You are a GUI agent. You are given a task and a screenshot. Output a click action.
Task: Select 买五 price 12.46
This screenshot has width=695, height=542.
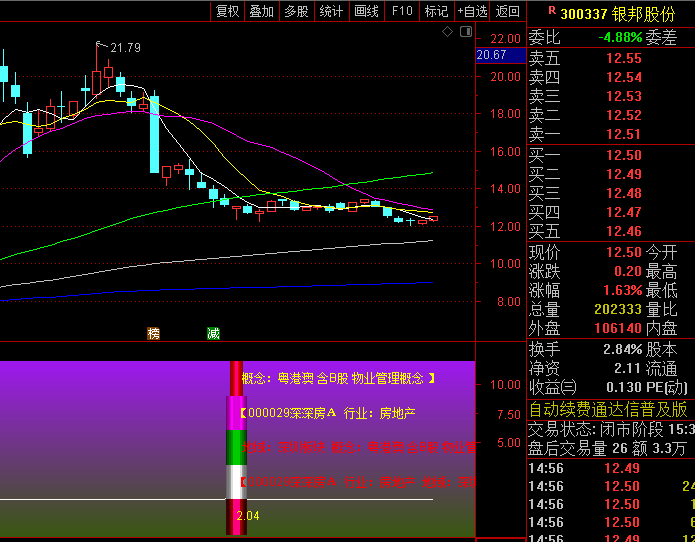[624, 231]
